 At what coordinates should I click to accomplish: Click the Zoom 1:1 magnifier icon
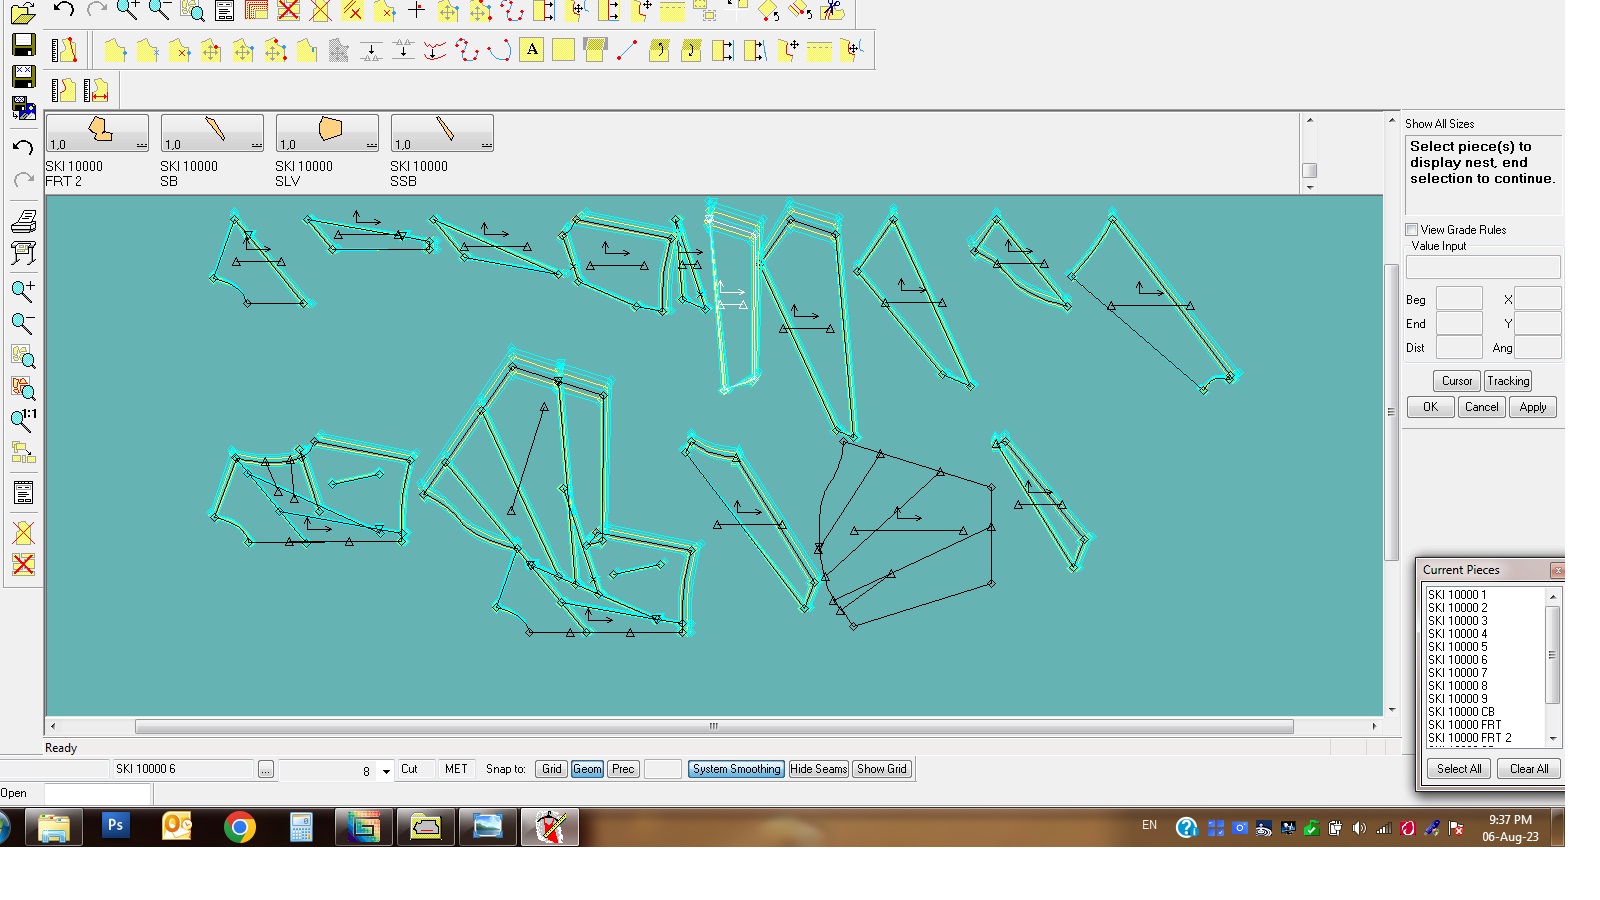23,420
